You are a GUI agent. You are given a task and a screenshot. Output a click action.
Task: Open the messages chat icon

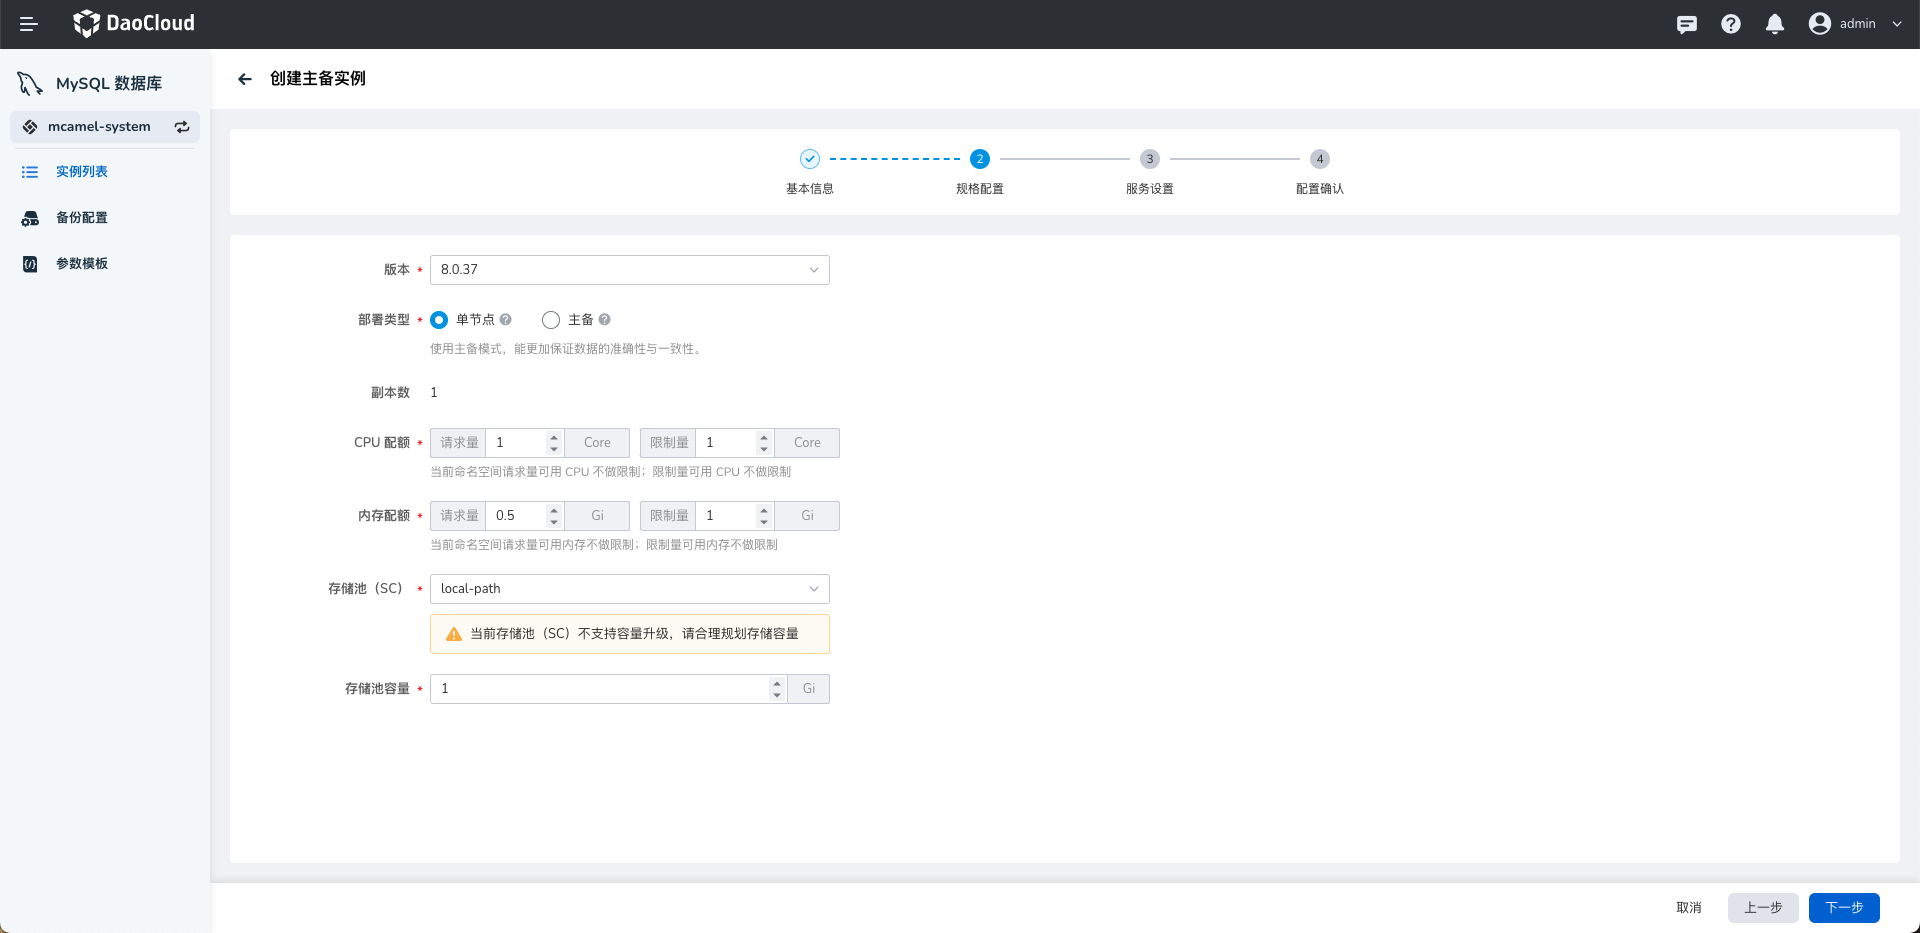pyautogui.click(x=1686, y=24)
